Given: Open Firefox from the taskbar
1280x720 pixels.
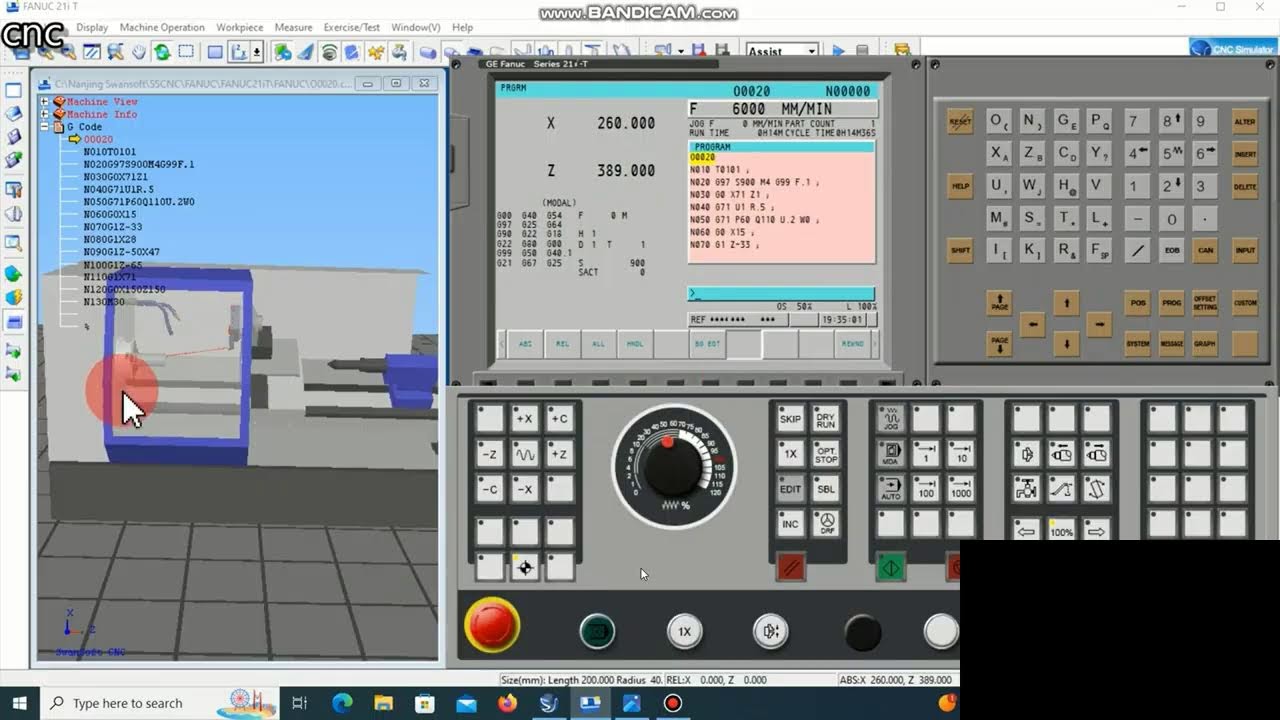Looking at the screenshot, I should 507,703.
